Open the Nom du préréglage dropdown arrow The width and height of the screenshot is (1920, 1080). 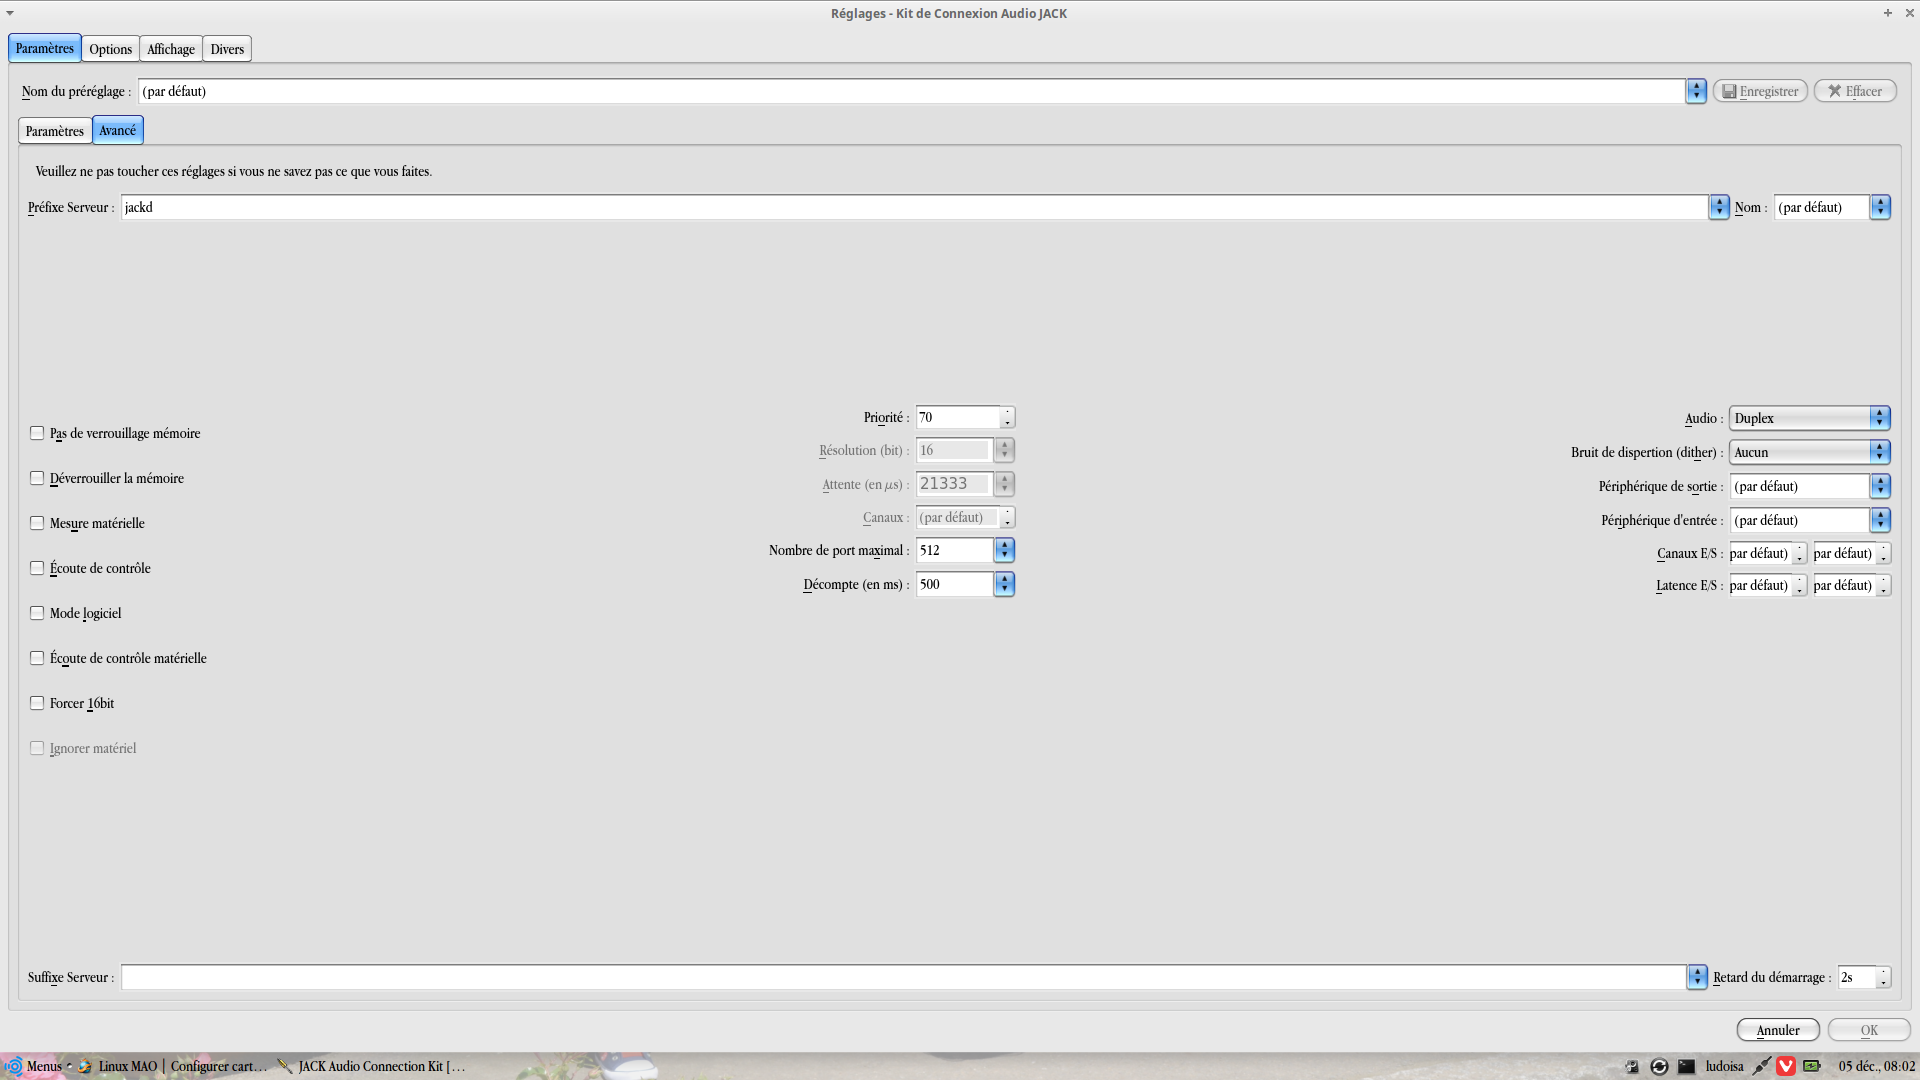pos(1696,91)
